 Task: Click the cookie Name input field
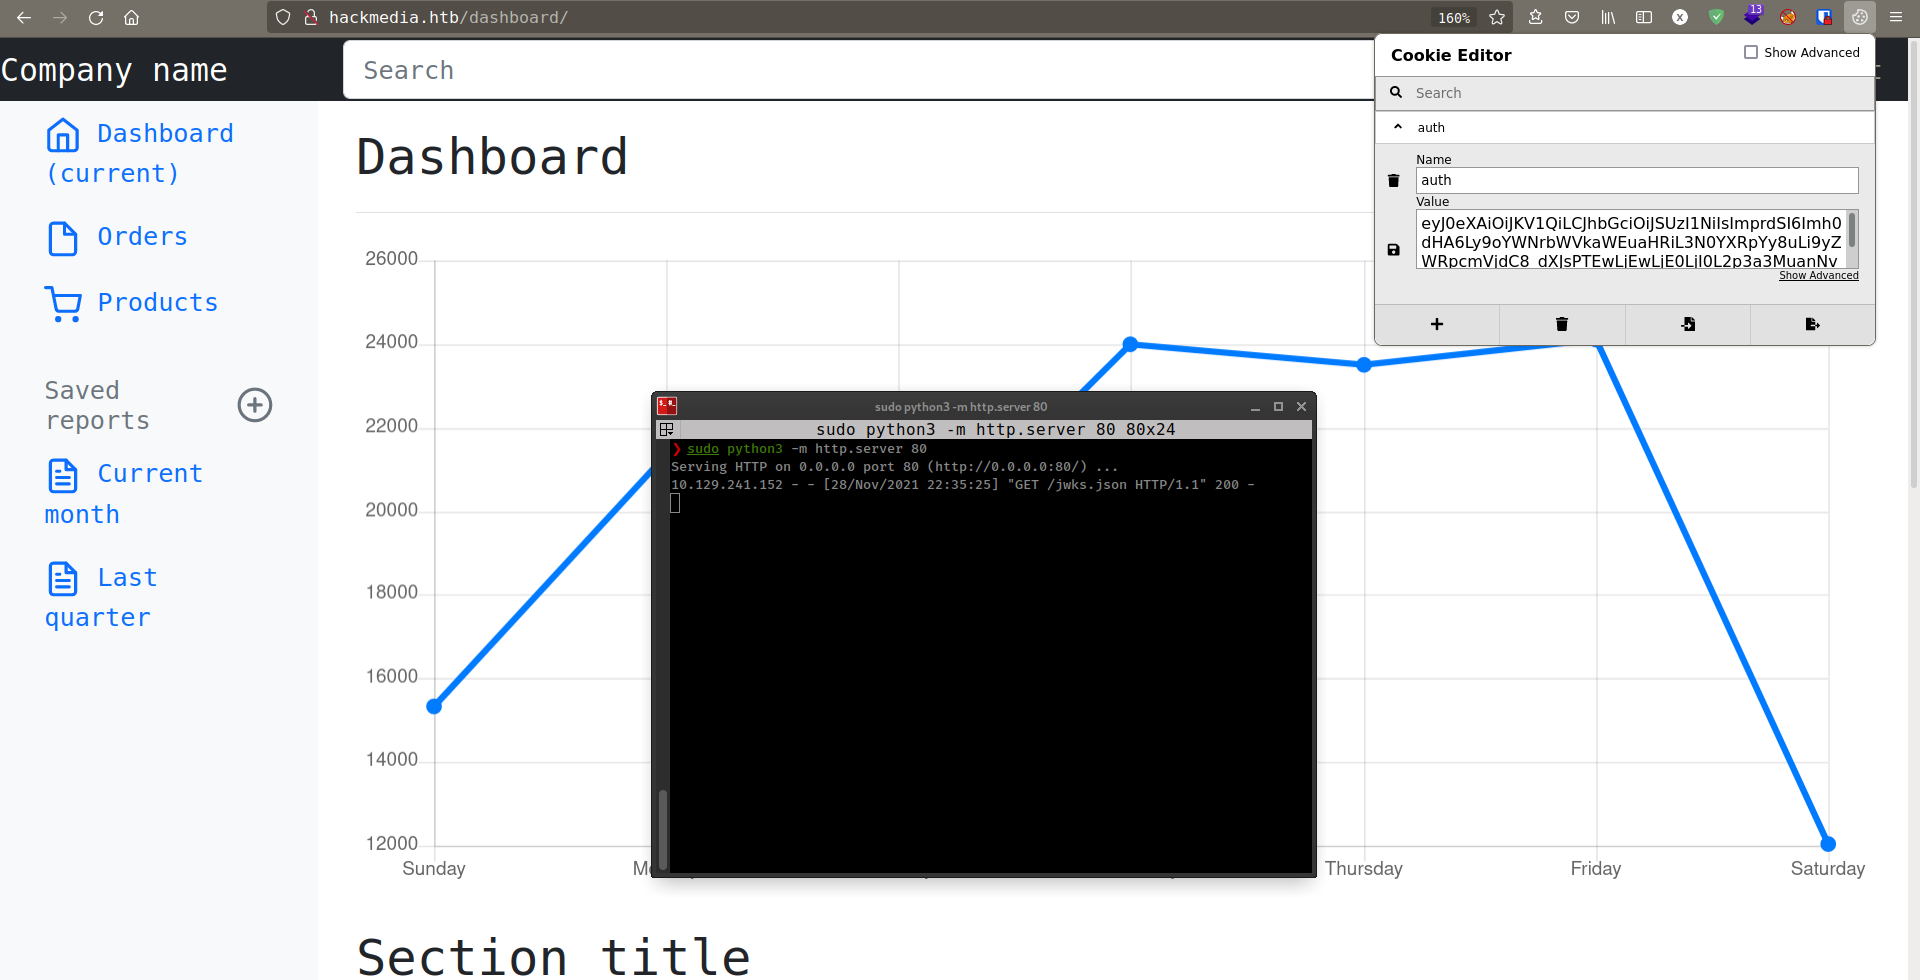coord(1636,180)
